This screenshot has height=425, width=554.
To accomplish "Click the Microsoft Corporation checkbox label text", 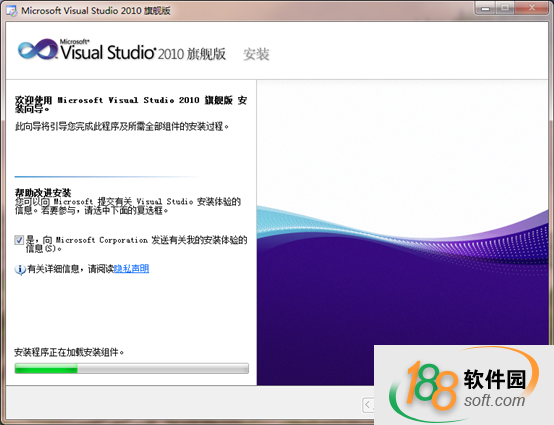I will (136, 244).
